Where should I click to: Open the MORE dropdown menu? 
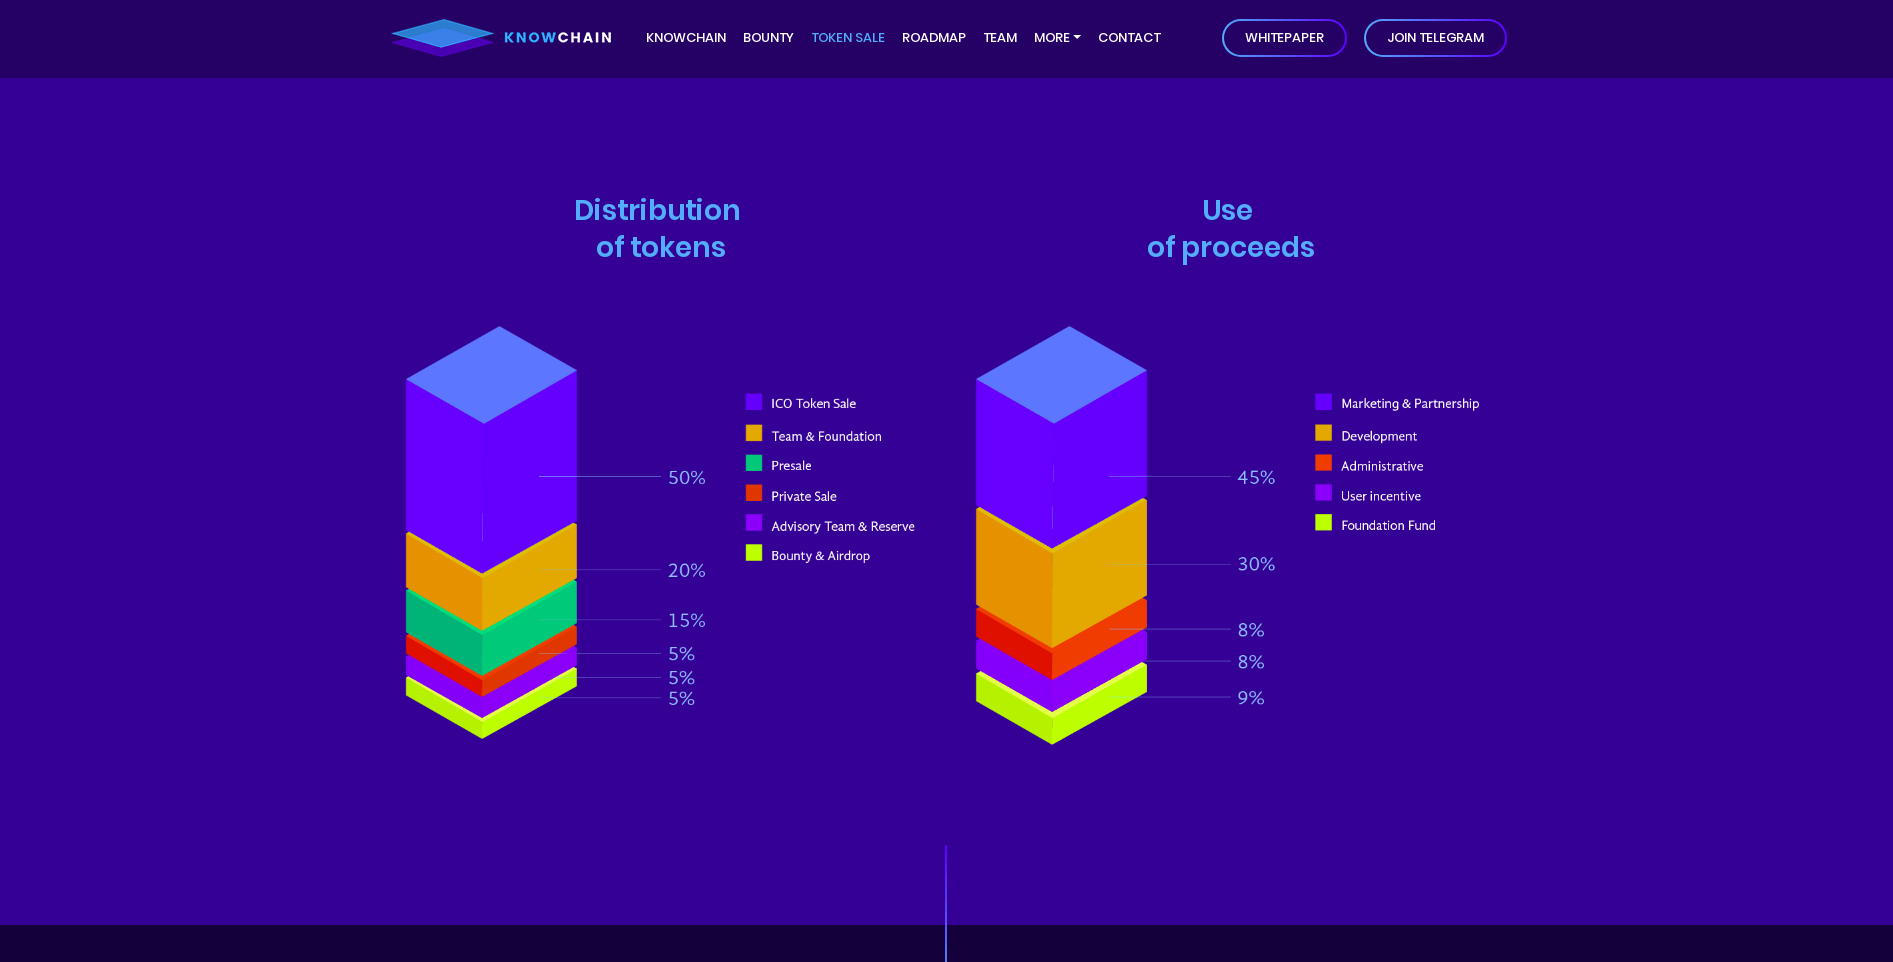pyautogui.click(x=1057, y=38)
